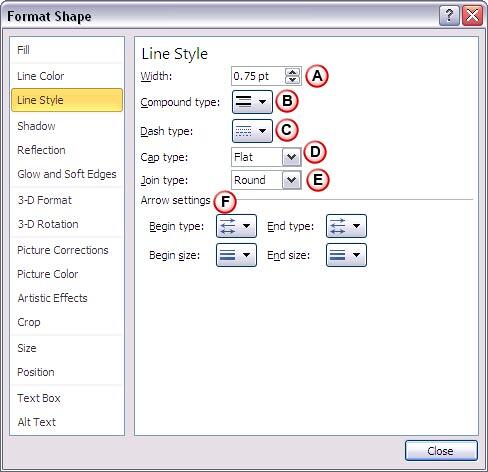Click the Close button
488x472 pixels.
coord(441,451)
